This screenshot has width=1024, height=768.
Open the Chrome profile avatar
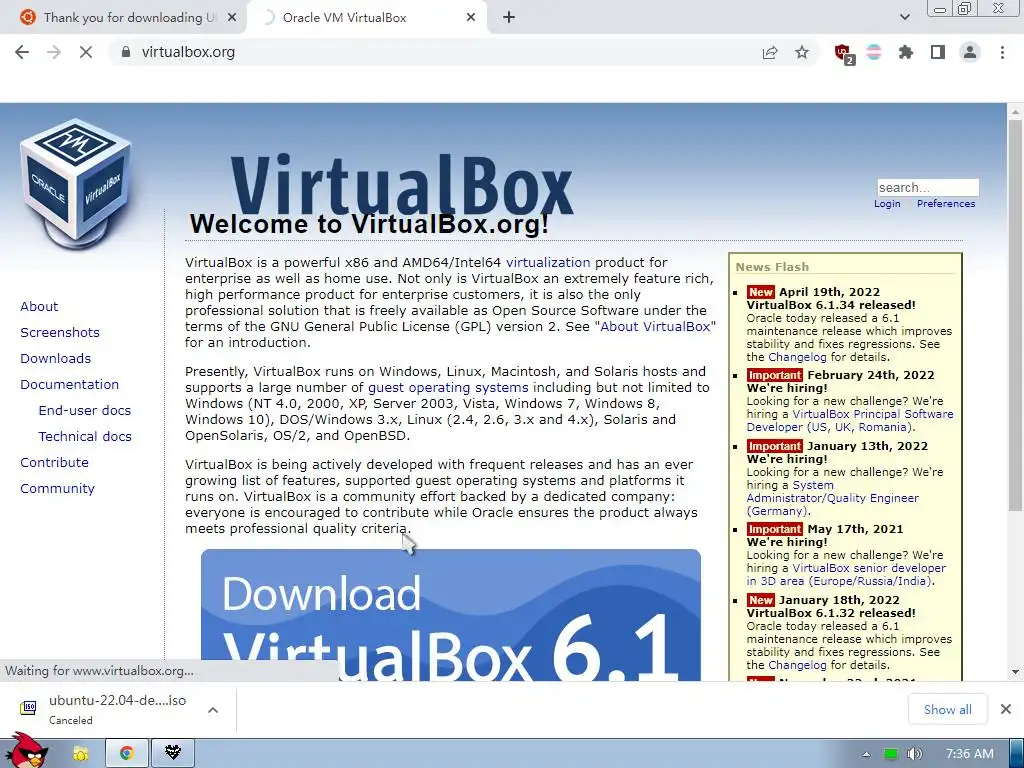point(970,52)
